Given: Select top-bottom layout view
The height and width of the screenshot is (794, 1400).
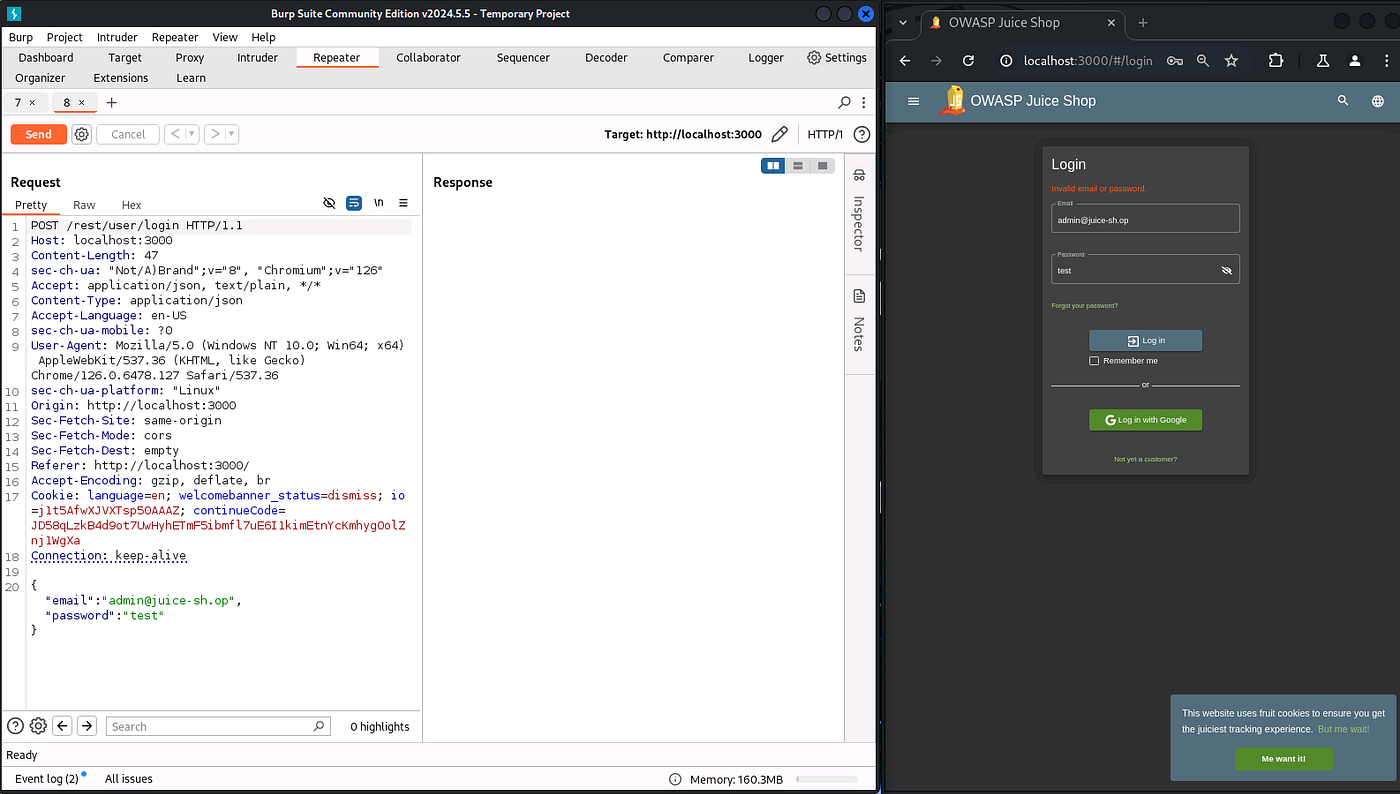Looking at the screenshot, I should click(798, 166).
